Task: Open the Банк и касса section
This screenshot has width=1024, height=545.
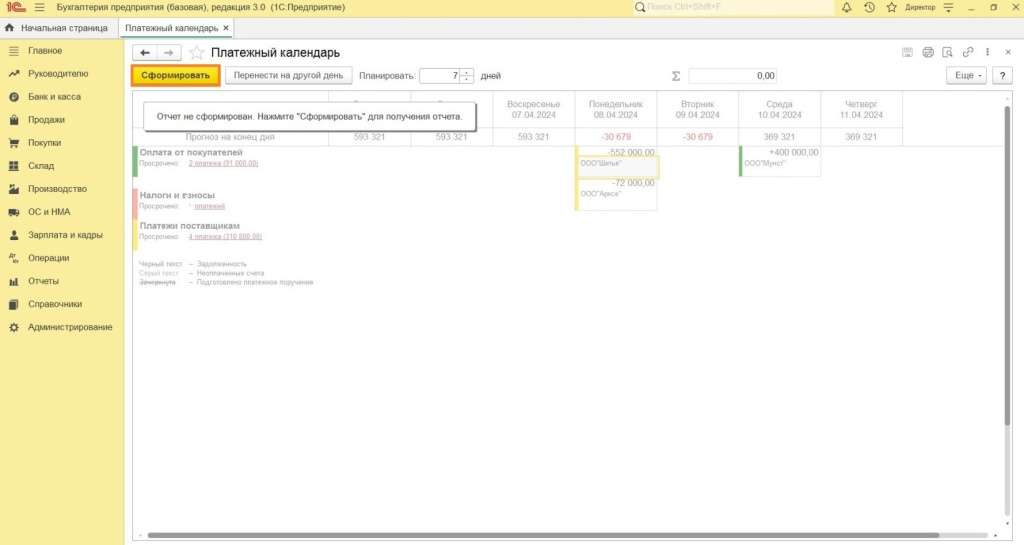Action: click(x=54, y=97)
